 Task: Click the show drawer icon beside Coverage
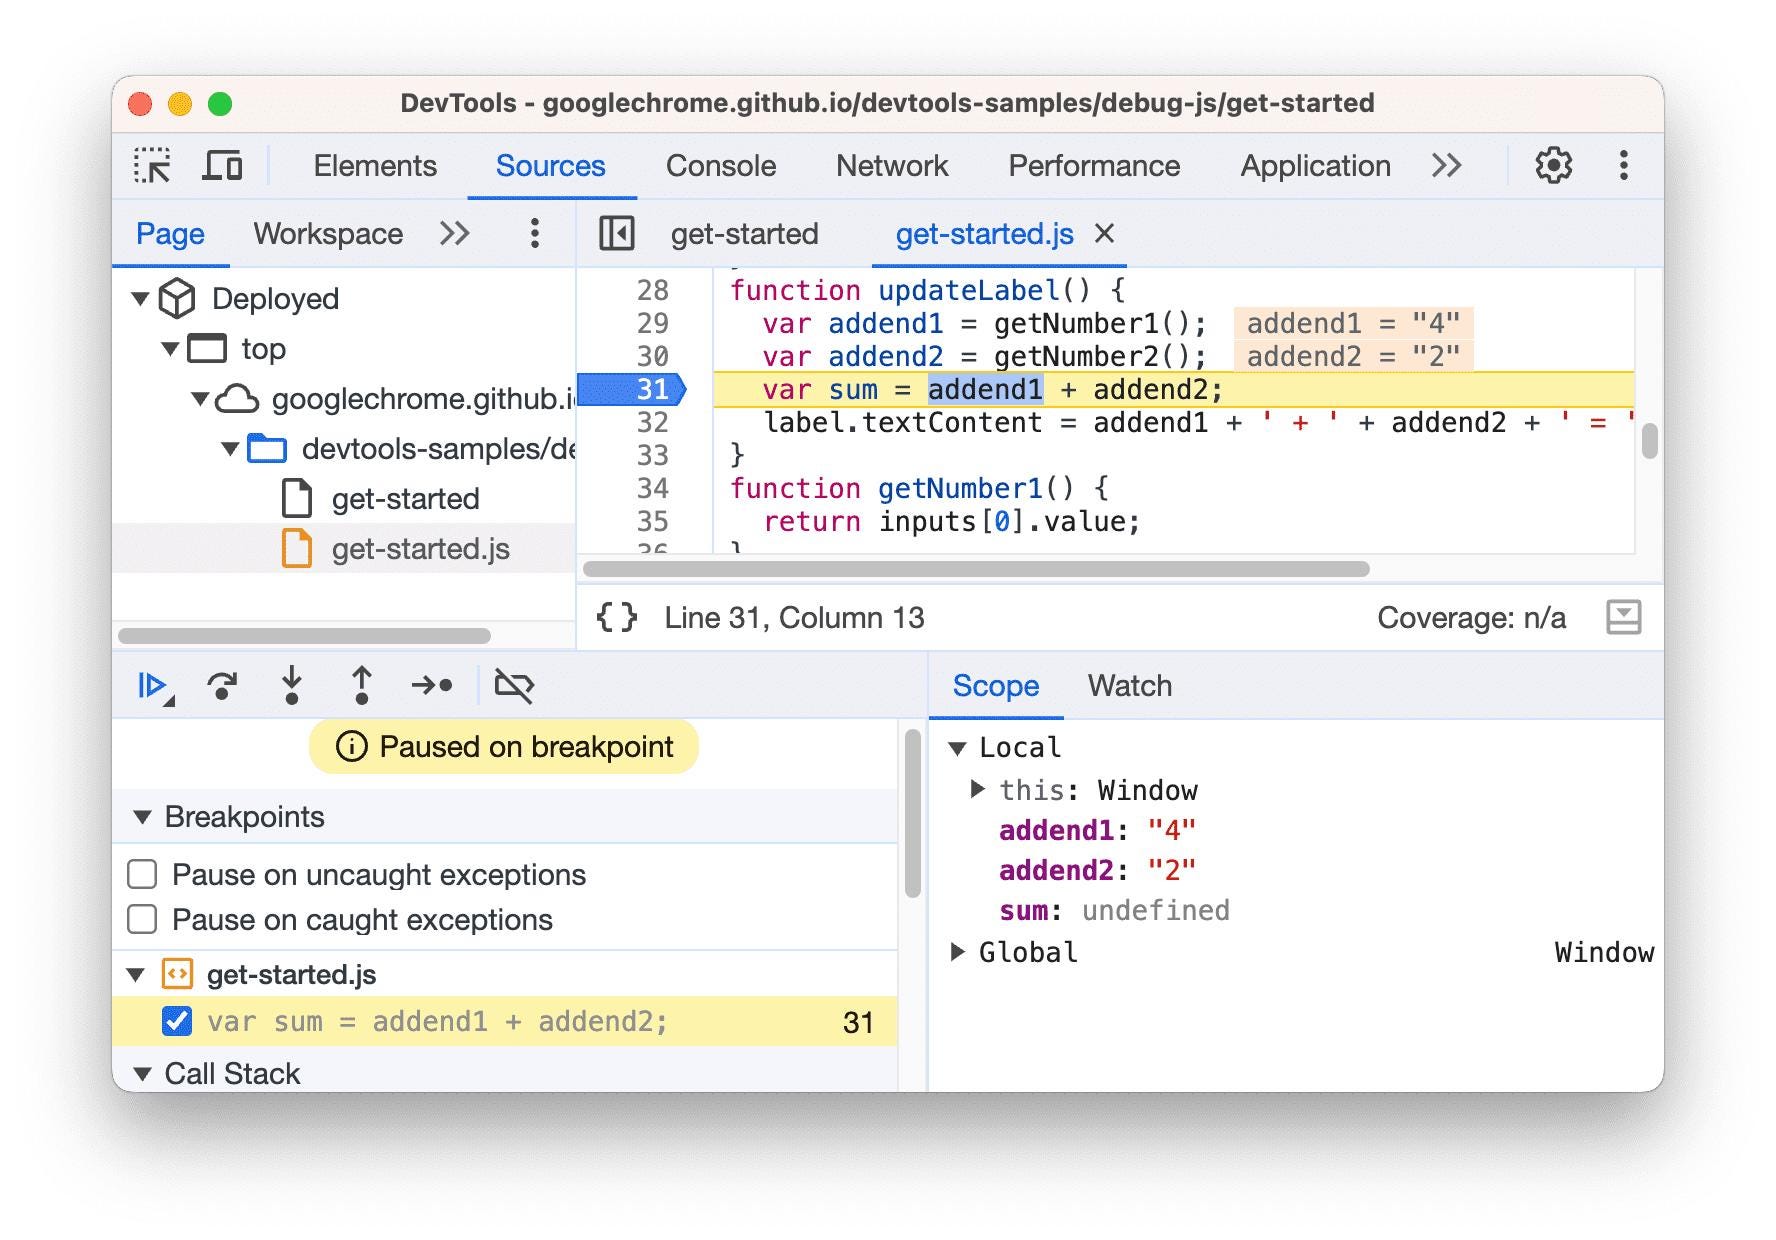(1623, 618)
